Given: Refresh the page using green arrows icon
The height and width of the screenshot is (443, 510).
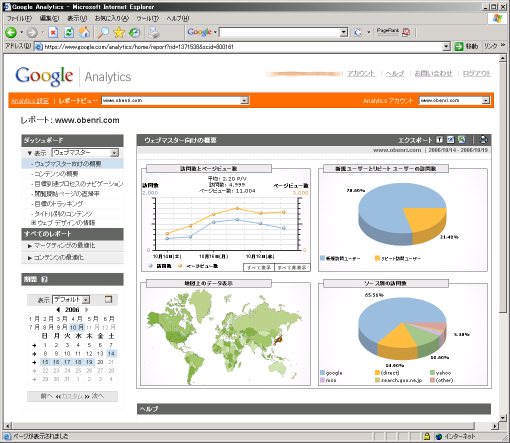Looking at the screenshot, I should click(69, 32).
